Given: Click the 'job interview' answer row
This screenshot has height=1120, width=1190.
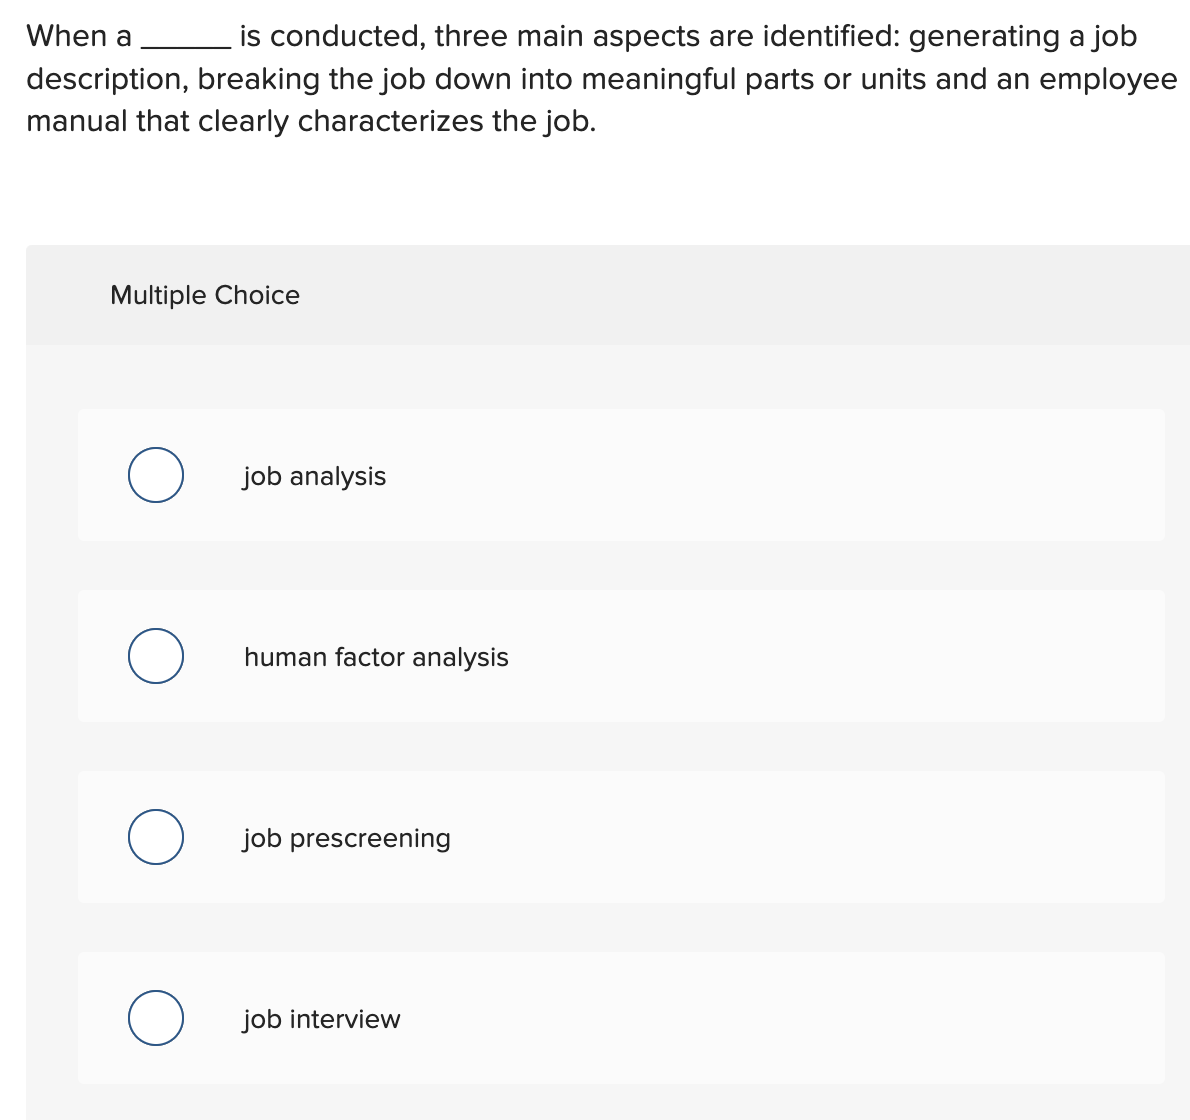Looking at the screenshot, I should pyautogui.click(x=624, y=1018).
